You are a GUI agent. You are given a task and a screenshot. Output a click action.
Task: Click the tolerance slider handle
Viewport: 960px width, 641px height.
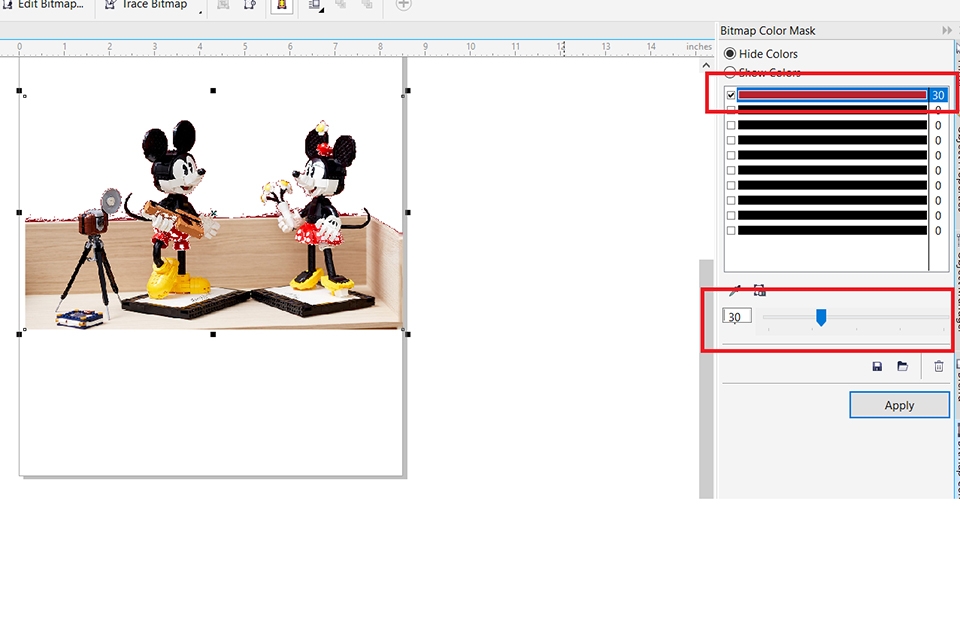click(821, 317)
